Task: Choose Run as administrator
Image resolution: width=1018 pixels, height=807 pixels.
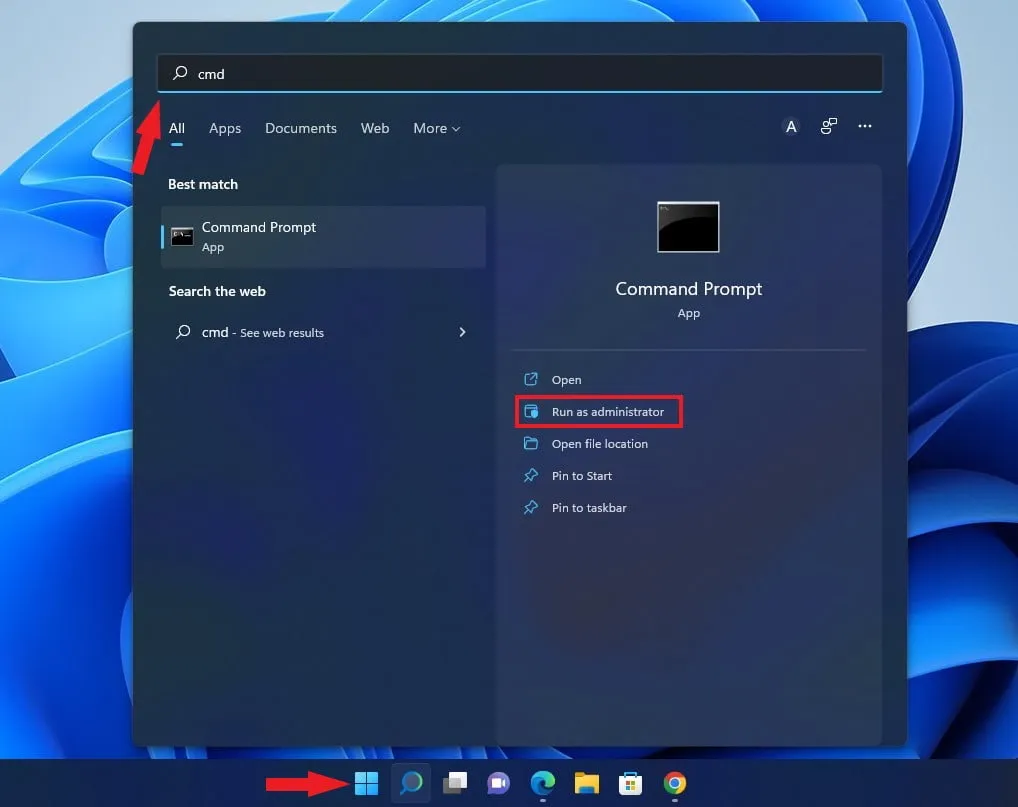Action: point(599,412)
